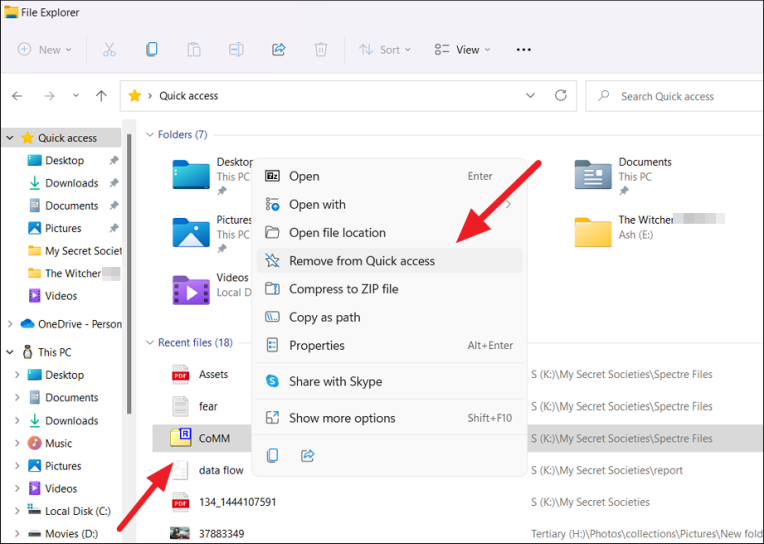Open the Sort dropdown
This screenshot has width=764, height=544.
[x=382, y=49]
